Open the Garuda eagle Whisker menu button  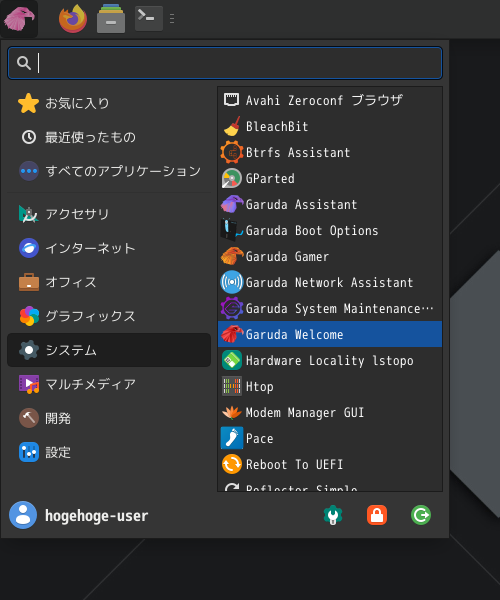point(19,18)
